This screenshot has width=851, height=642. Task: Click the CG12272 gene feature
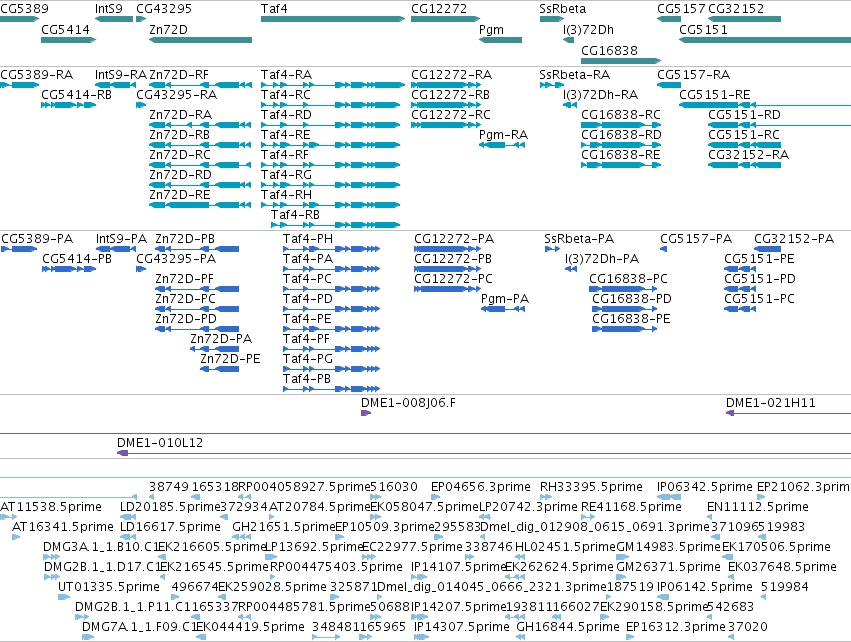[446, 19]
